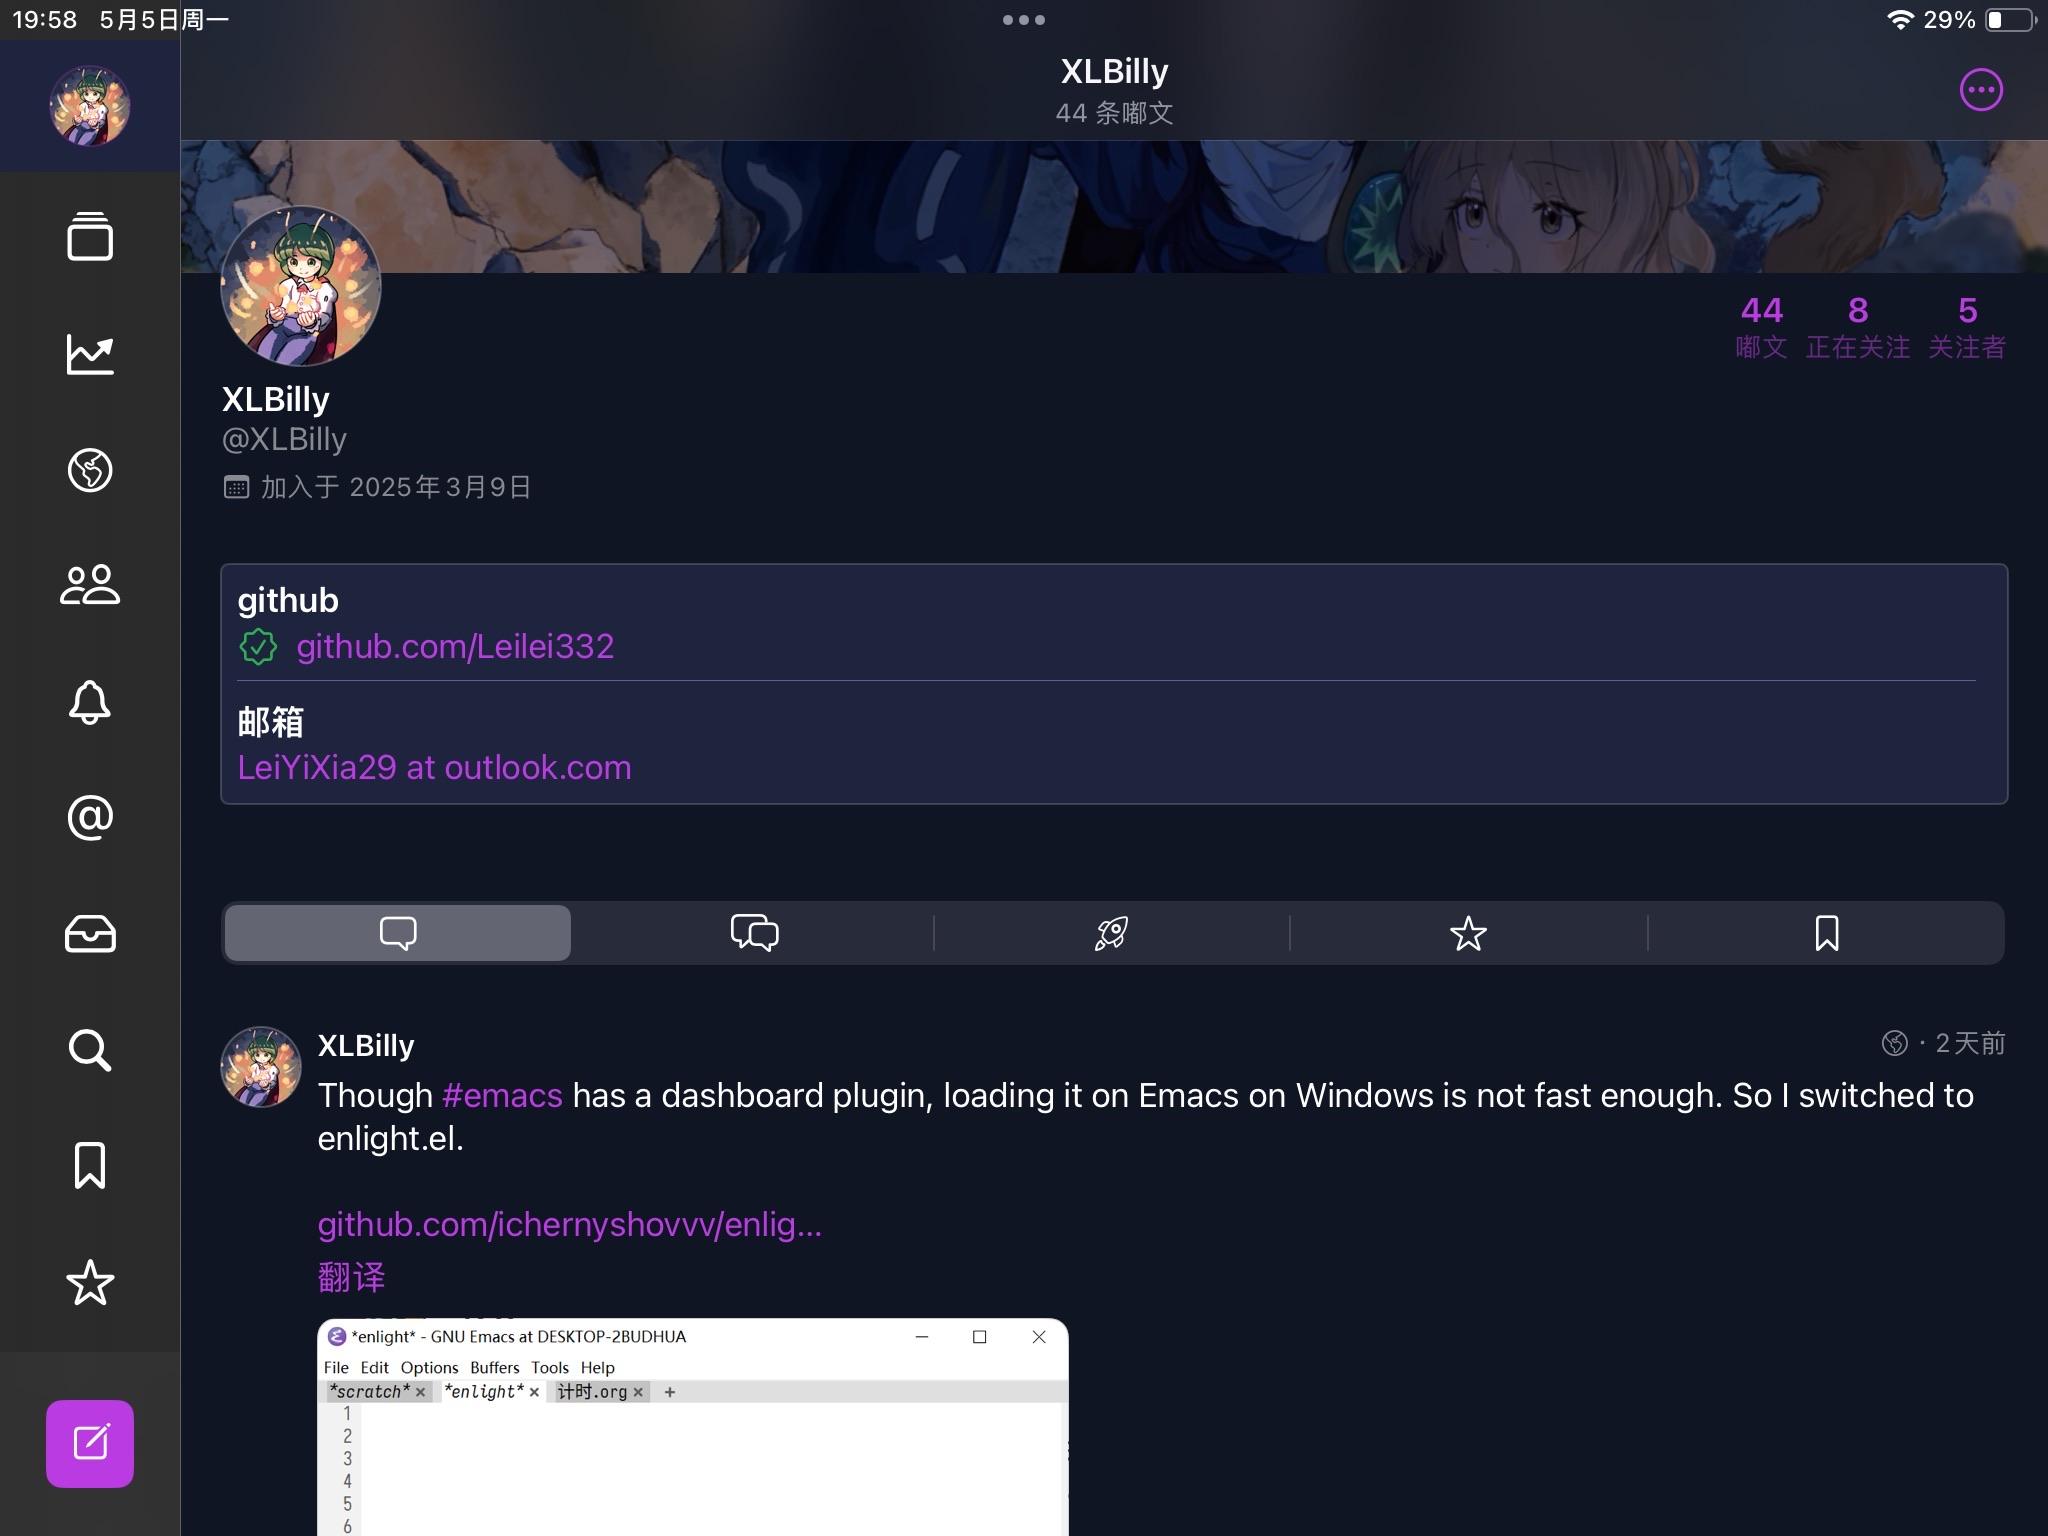Open search magnifier in sidebar
The height and width of the screenshot is (1536, 2048).
pyautogui.click(x=90, y=1050)
